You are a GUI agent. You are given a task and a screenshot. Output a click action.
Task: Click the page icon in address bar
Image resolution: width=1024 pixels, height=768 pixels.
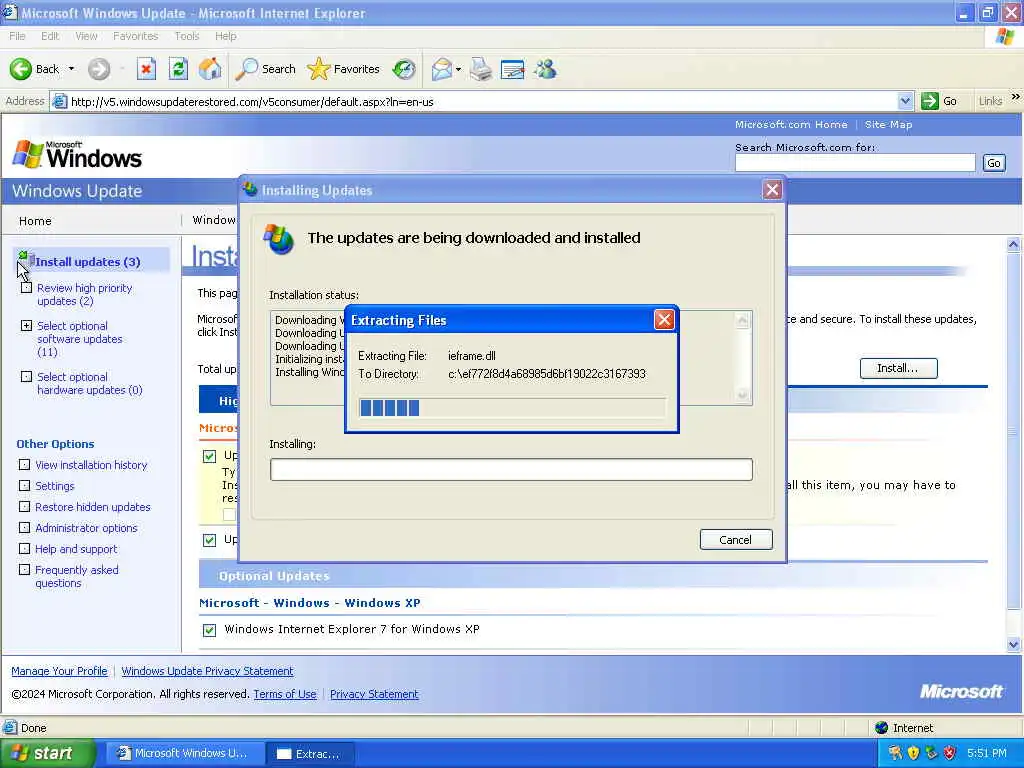(59, 101)
